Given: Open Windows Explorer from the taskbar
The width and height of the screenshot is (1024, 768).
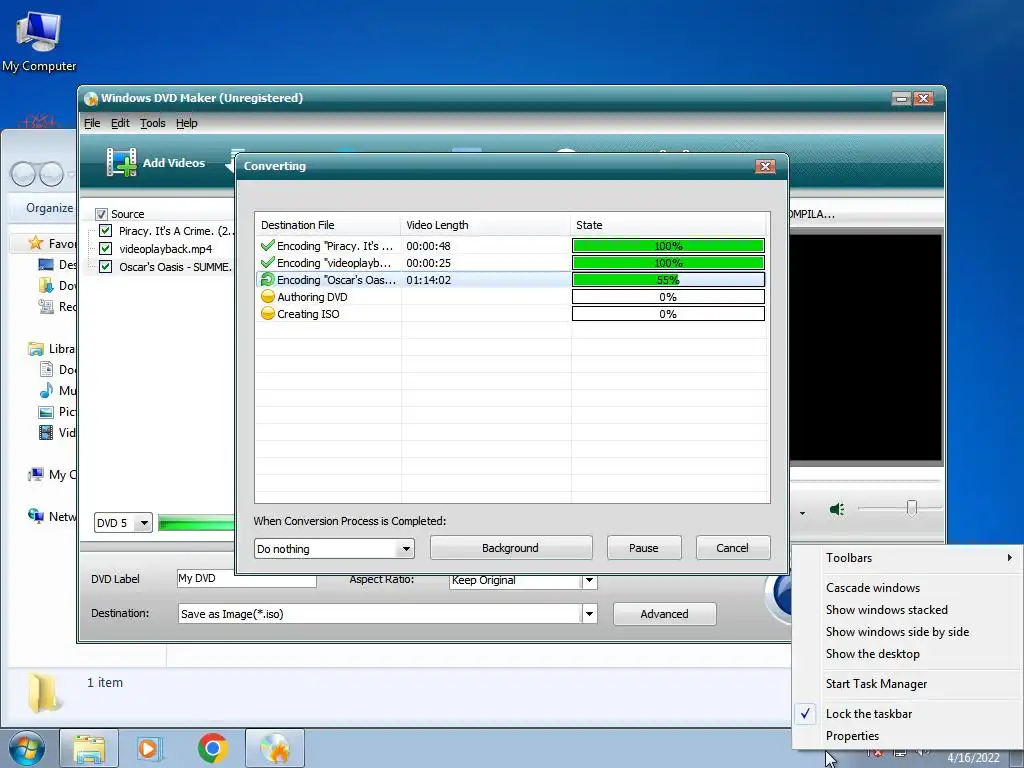Looking at the screenshot, I should tap(89, 748).
